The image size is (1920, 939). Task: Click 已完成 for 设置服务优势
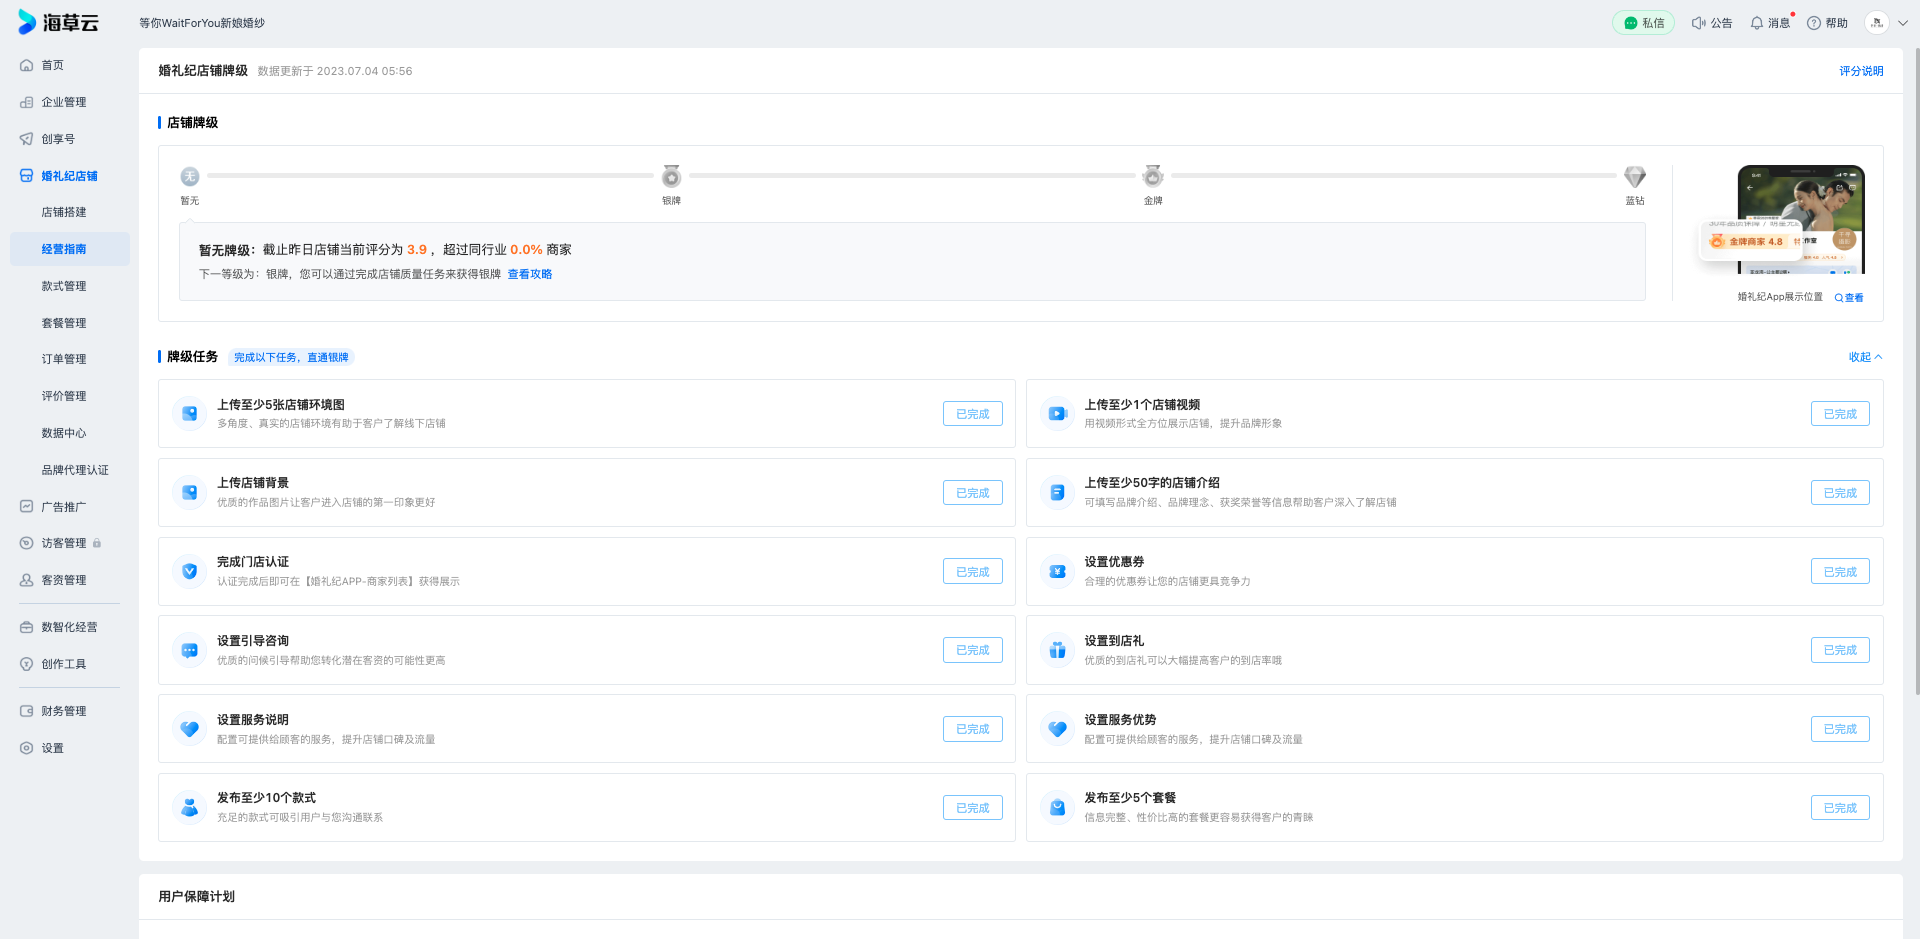(1840, 729)
